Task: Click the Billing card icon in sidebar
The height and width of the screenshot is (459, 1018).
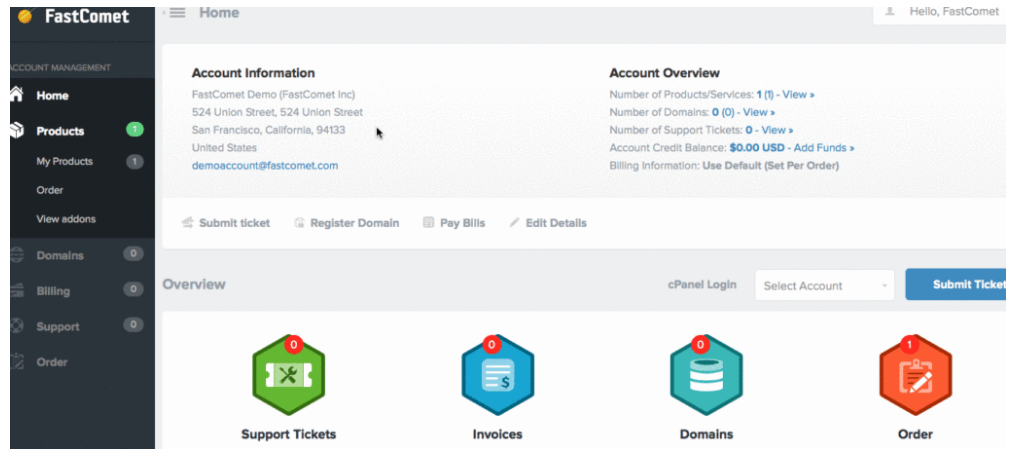Action: tap(18, 291)
